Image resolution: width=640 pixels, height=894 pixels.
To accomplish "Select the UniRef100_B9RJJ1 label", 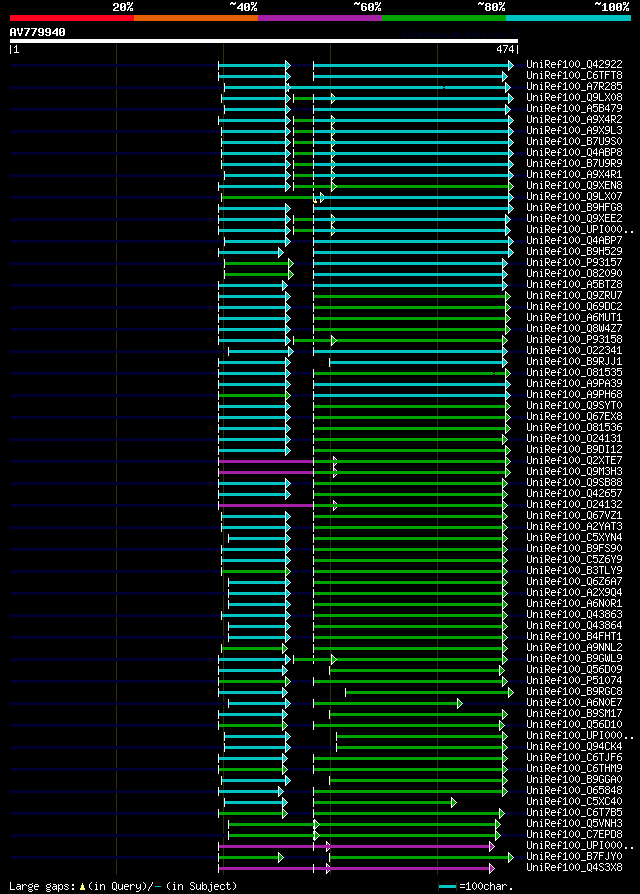I will tap(574, 362).
